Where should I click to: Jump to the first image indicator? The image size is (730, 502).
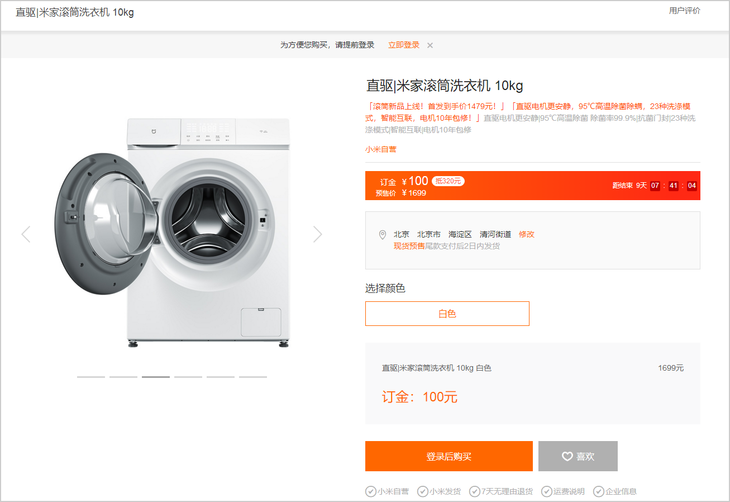(90, 377)
